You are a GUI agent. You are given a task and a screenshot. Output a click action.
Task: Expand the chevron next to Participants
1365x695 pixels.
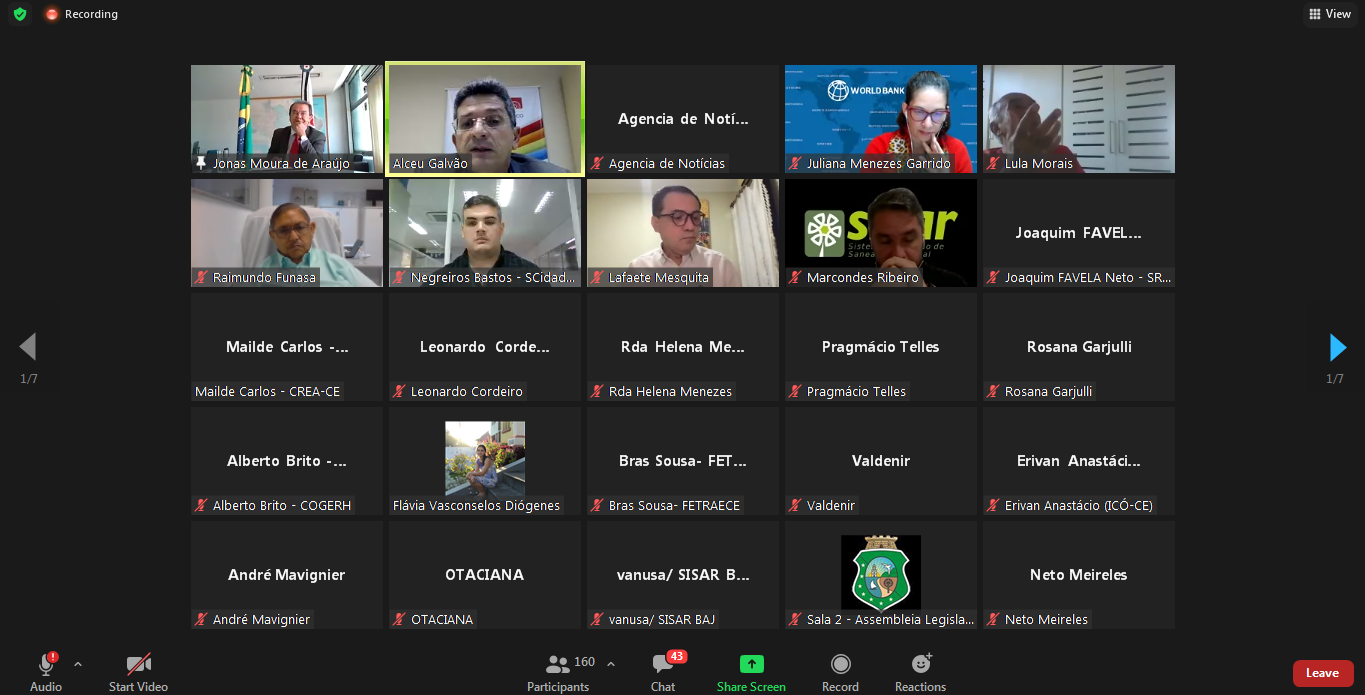611,664
